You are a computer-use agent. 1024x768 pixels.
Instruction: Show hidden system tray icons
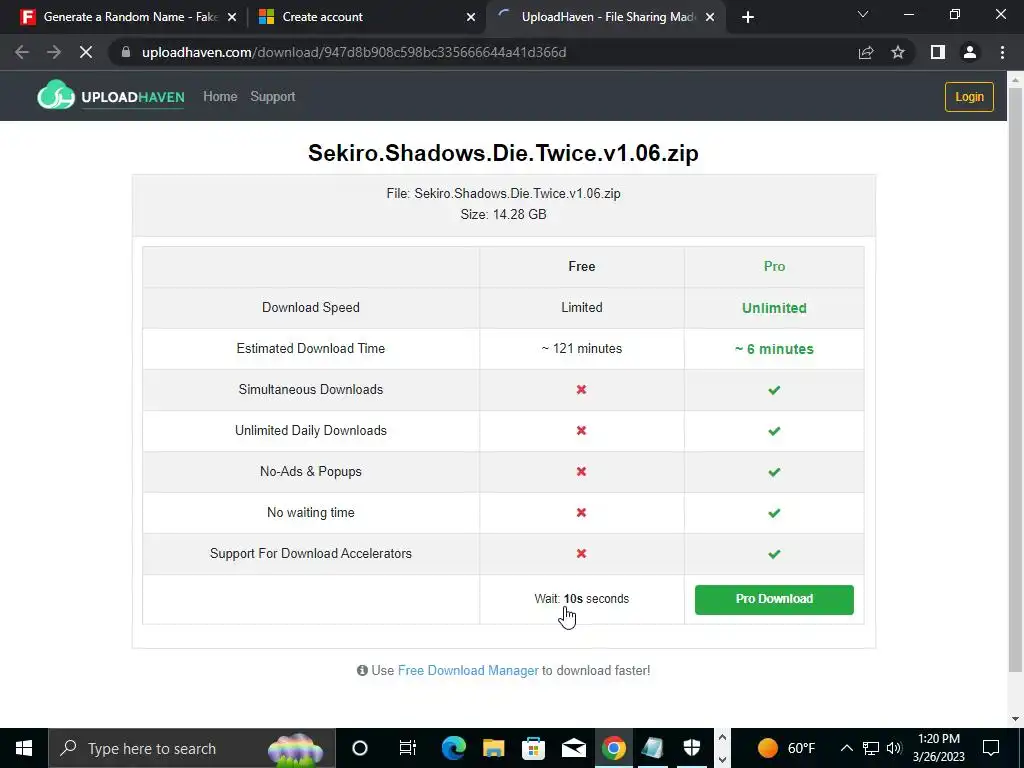click(846, 748)
